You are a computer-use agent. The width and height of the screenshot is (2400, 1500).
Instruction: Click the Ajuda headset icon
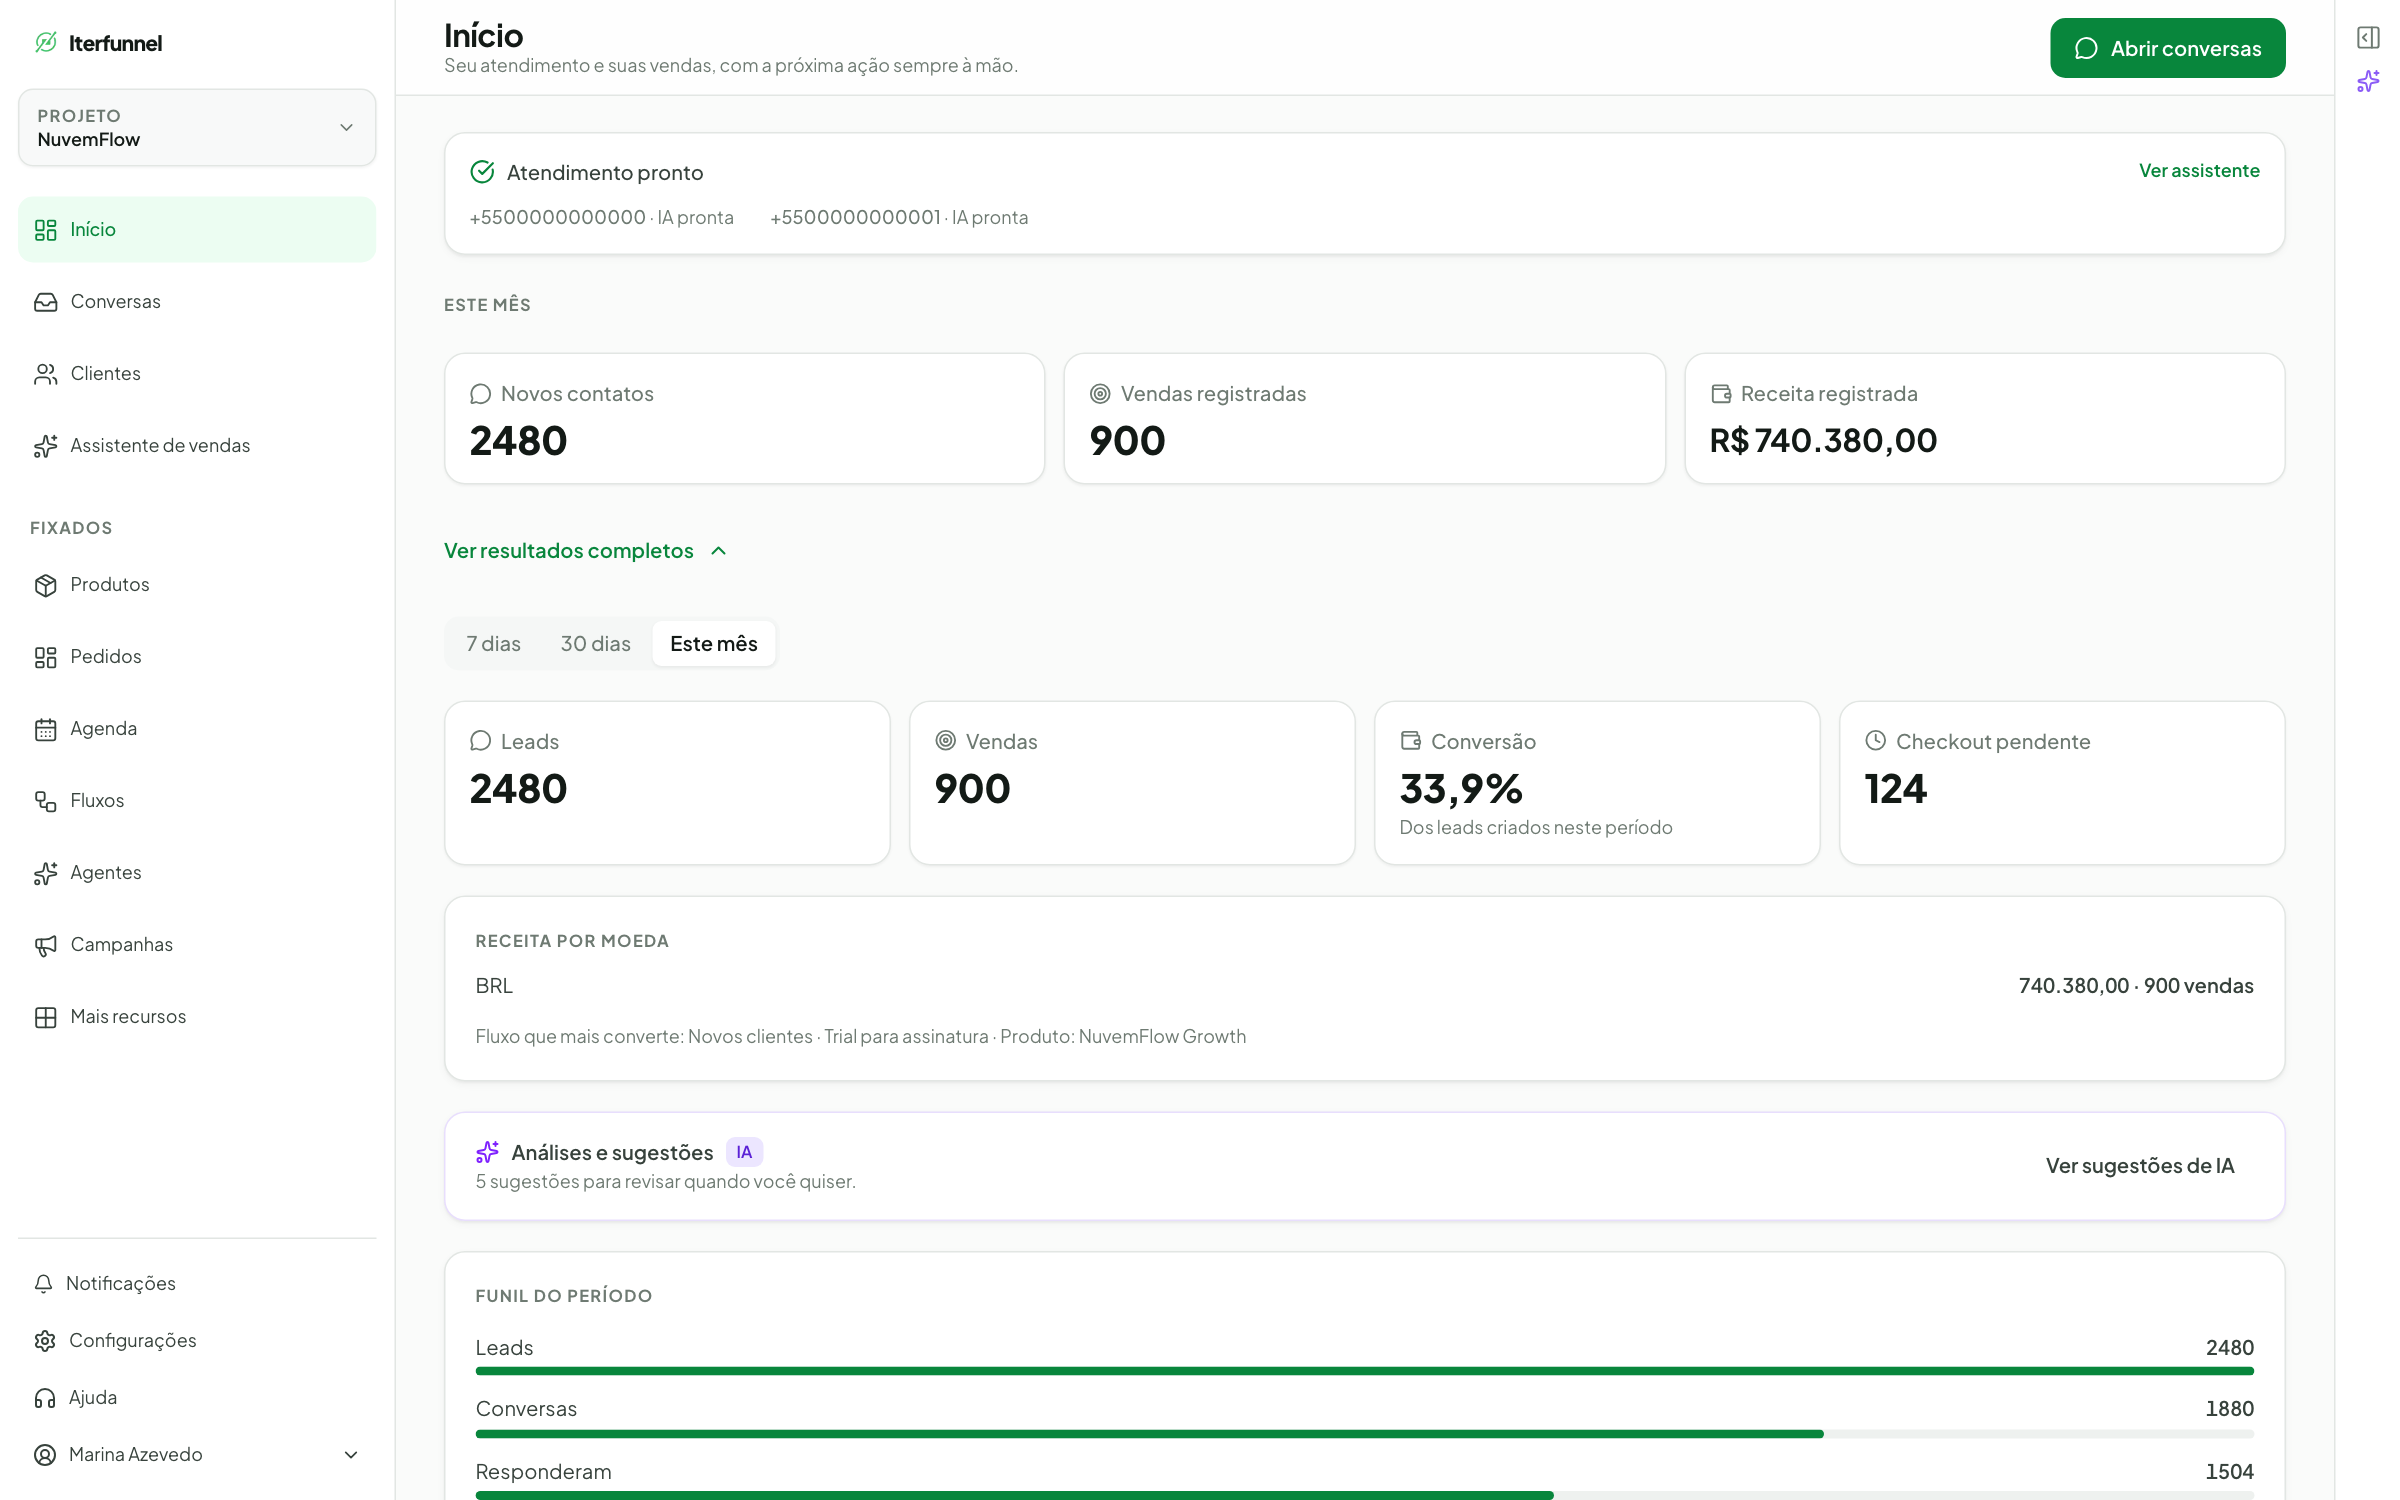[44, 1397]
